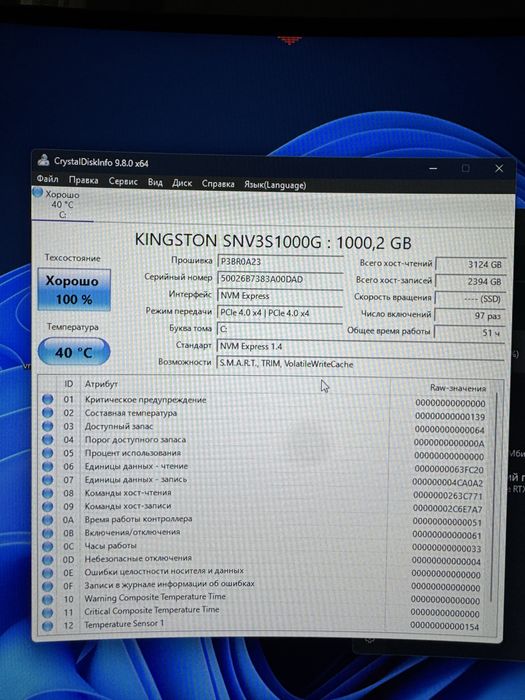Click the Стандарт field NVM Express 1.4
The image size is (525, 700).
click(x=361, y=346)
